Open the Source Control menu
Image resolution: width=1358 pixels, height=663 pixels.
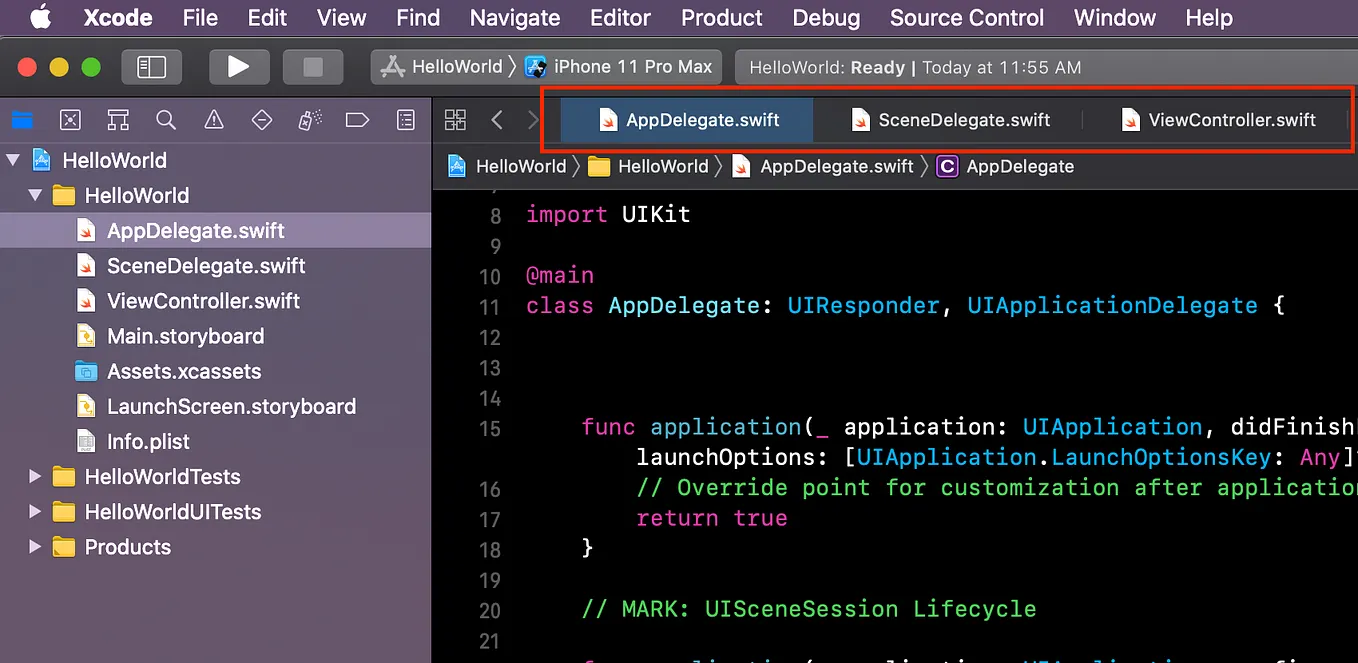(967, 17)
